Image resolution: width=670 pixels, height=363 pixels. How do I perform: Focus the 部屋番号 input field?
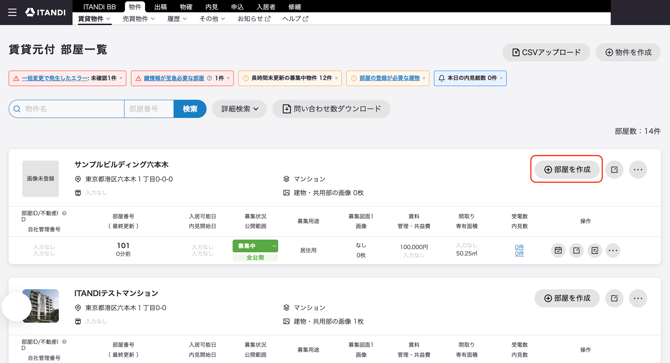[x=149, y=109]
